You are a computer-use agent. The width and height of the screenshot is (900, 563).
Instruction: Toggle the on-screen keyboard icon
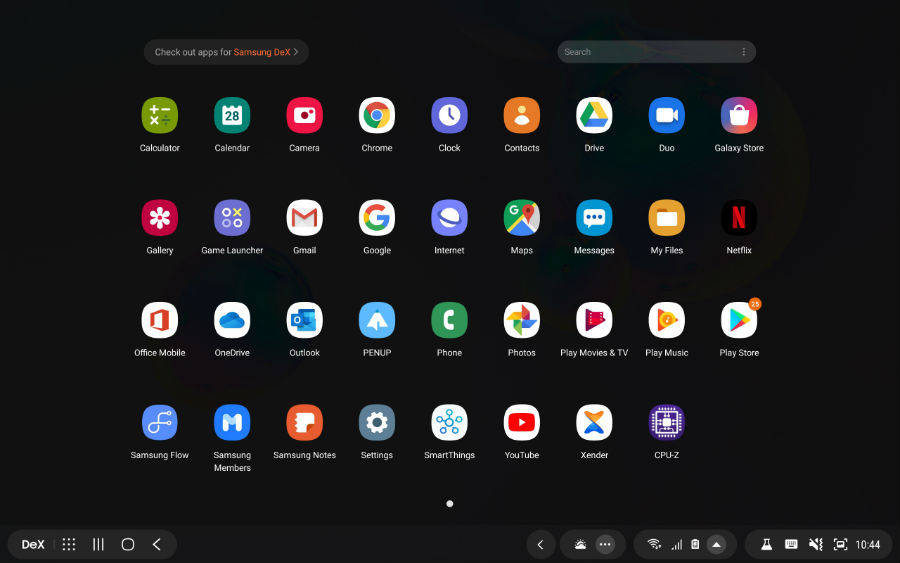tap(791, 544)
